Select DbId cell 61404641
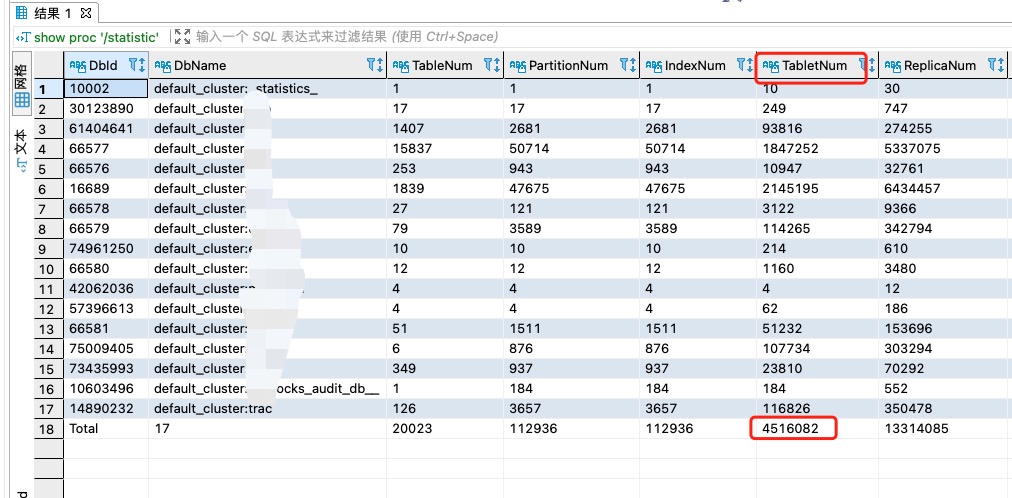Screen dimensions: 1012x498 point(106,128)
